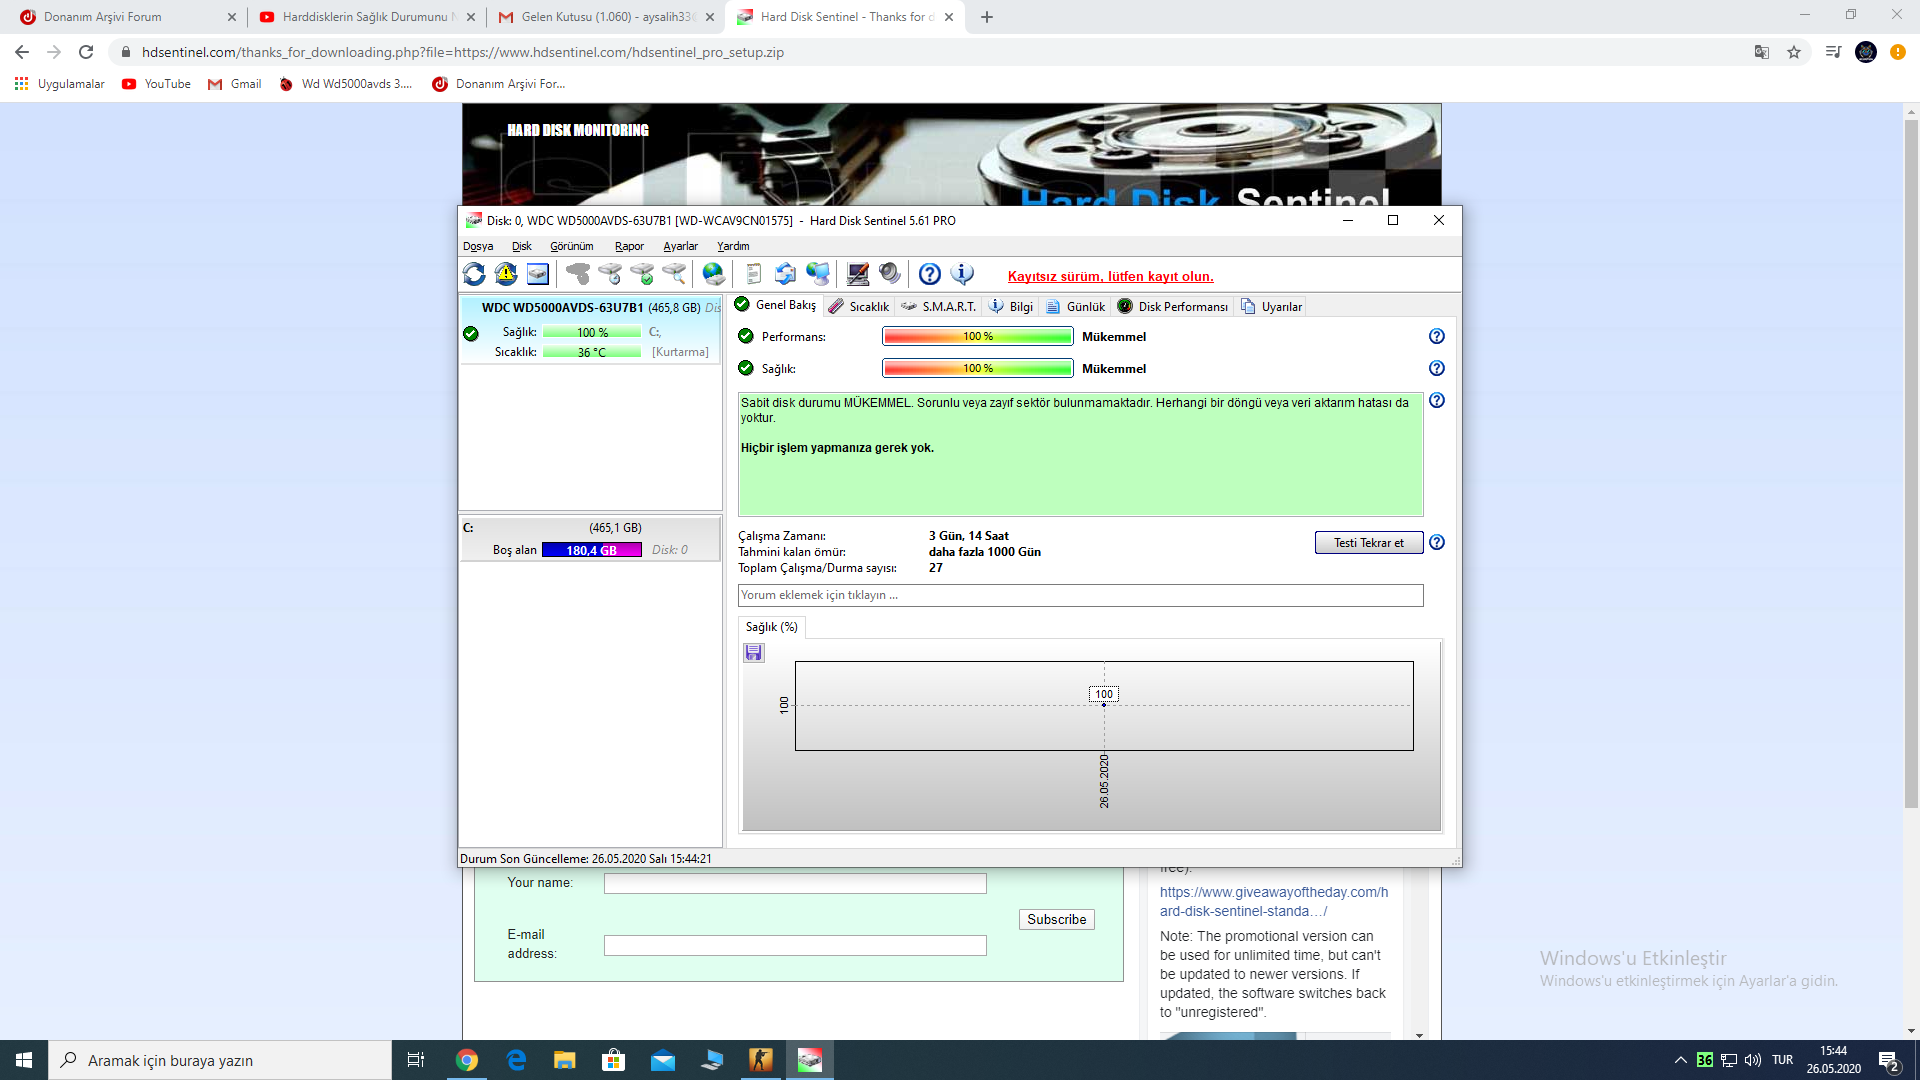Switch to Bilgi tab
Image resolution: width=1920 pixels, height=1080 pixels.
[1011, 307]
